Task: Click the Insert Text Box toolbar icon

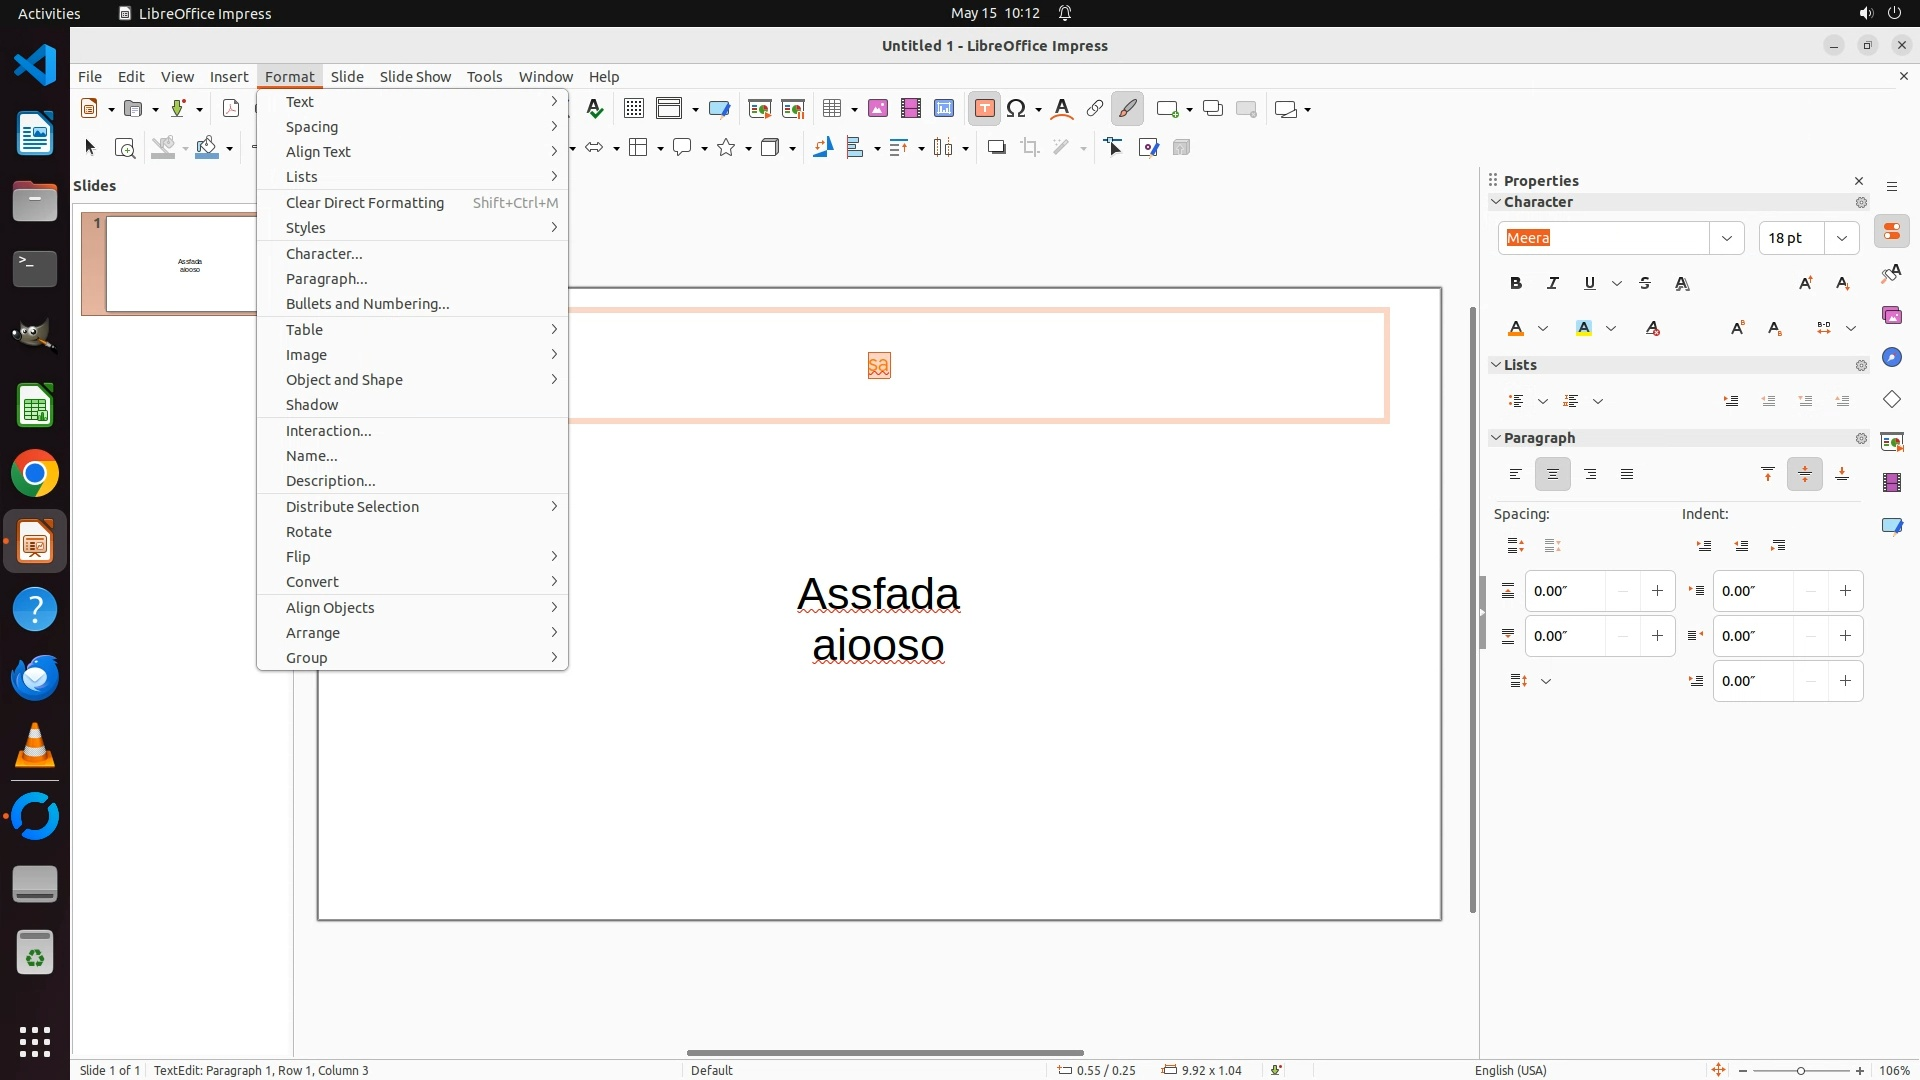Action: [x=984, y=109]
